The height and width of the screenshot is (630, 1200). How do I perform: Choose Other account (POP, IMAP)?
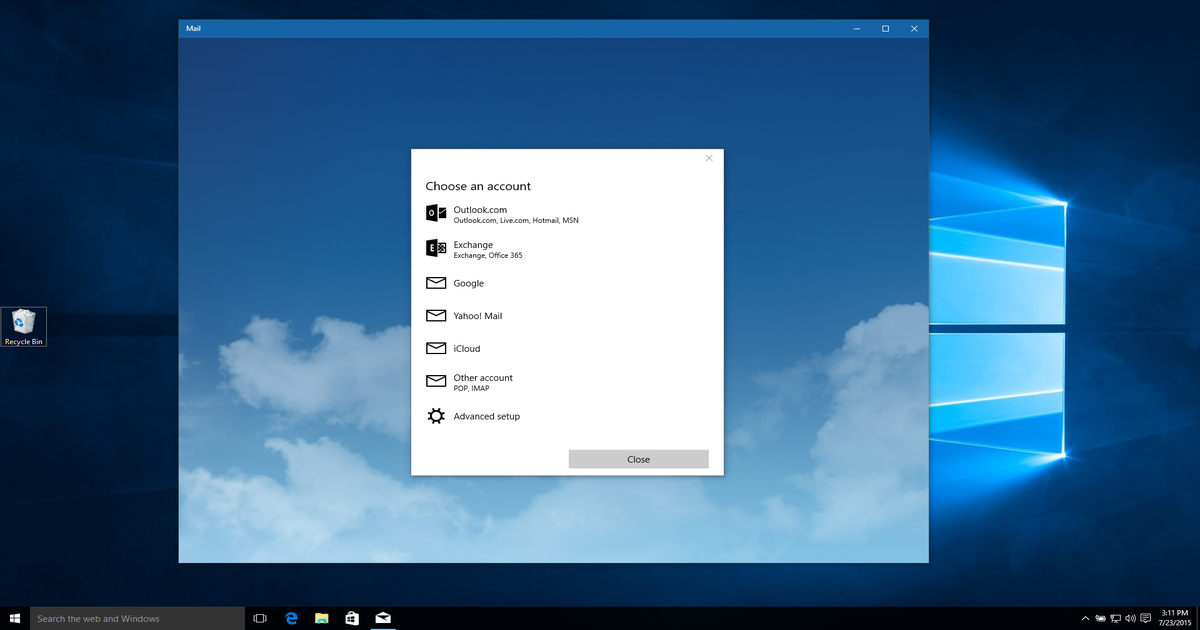483,381
